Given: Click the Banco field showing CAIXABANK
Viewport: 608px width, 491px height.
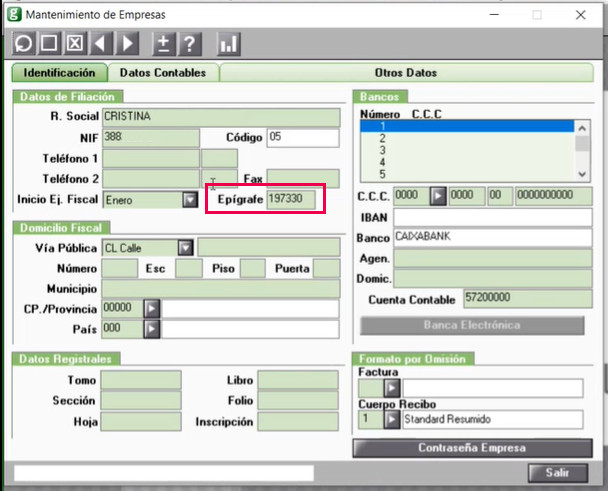Looking at the screenshot, I should click(x=493, y=237).
